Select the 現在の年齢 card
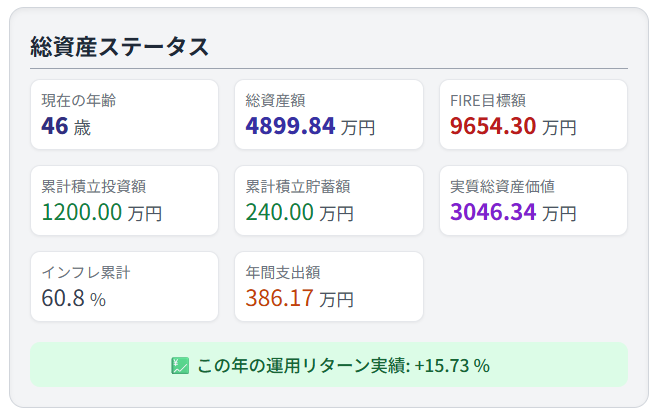Image resolution: width=660 pixels, height=420 pixels. click(125, 114)
